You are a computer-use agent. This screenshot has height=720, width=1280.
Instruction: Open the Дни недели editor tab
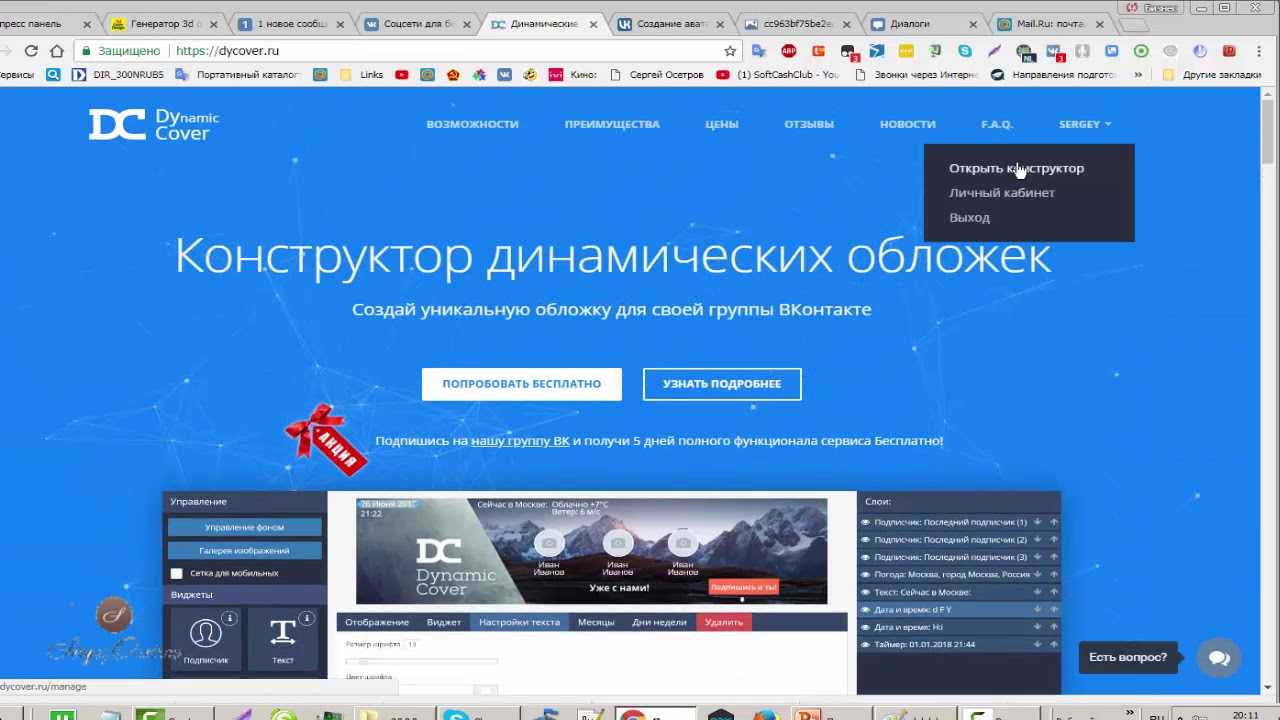click(659, 622)
